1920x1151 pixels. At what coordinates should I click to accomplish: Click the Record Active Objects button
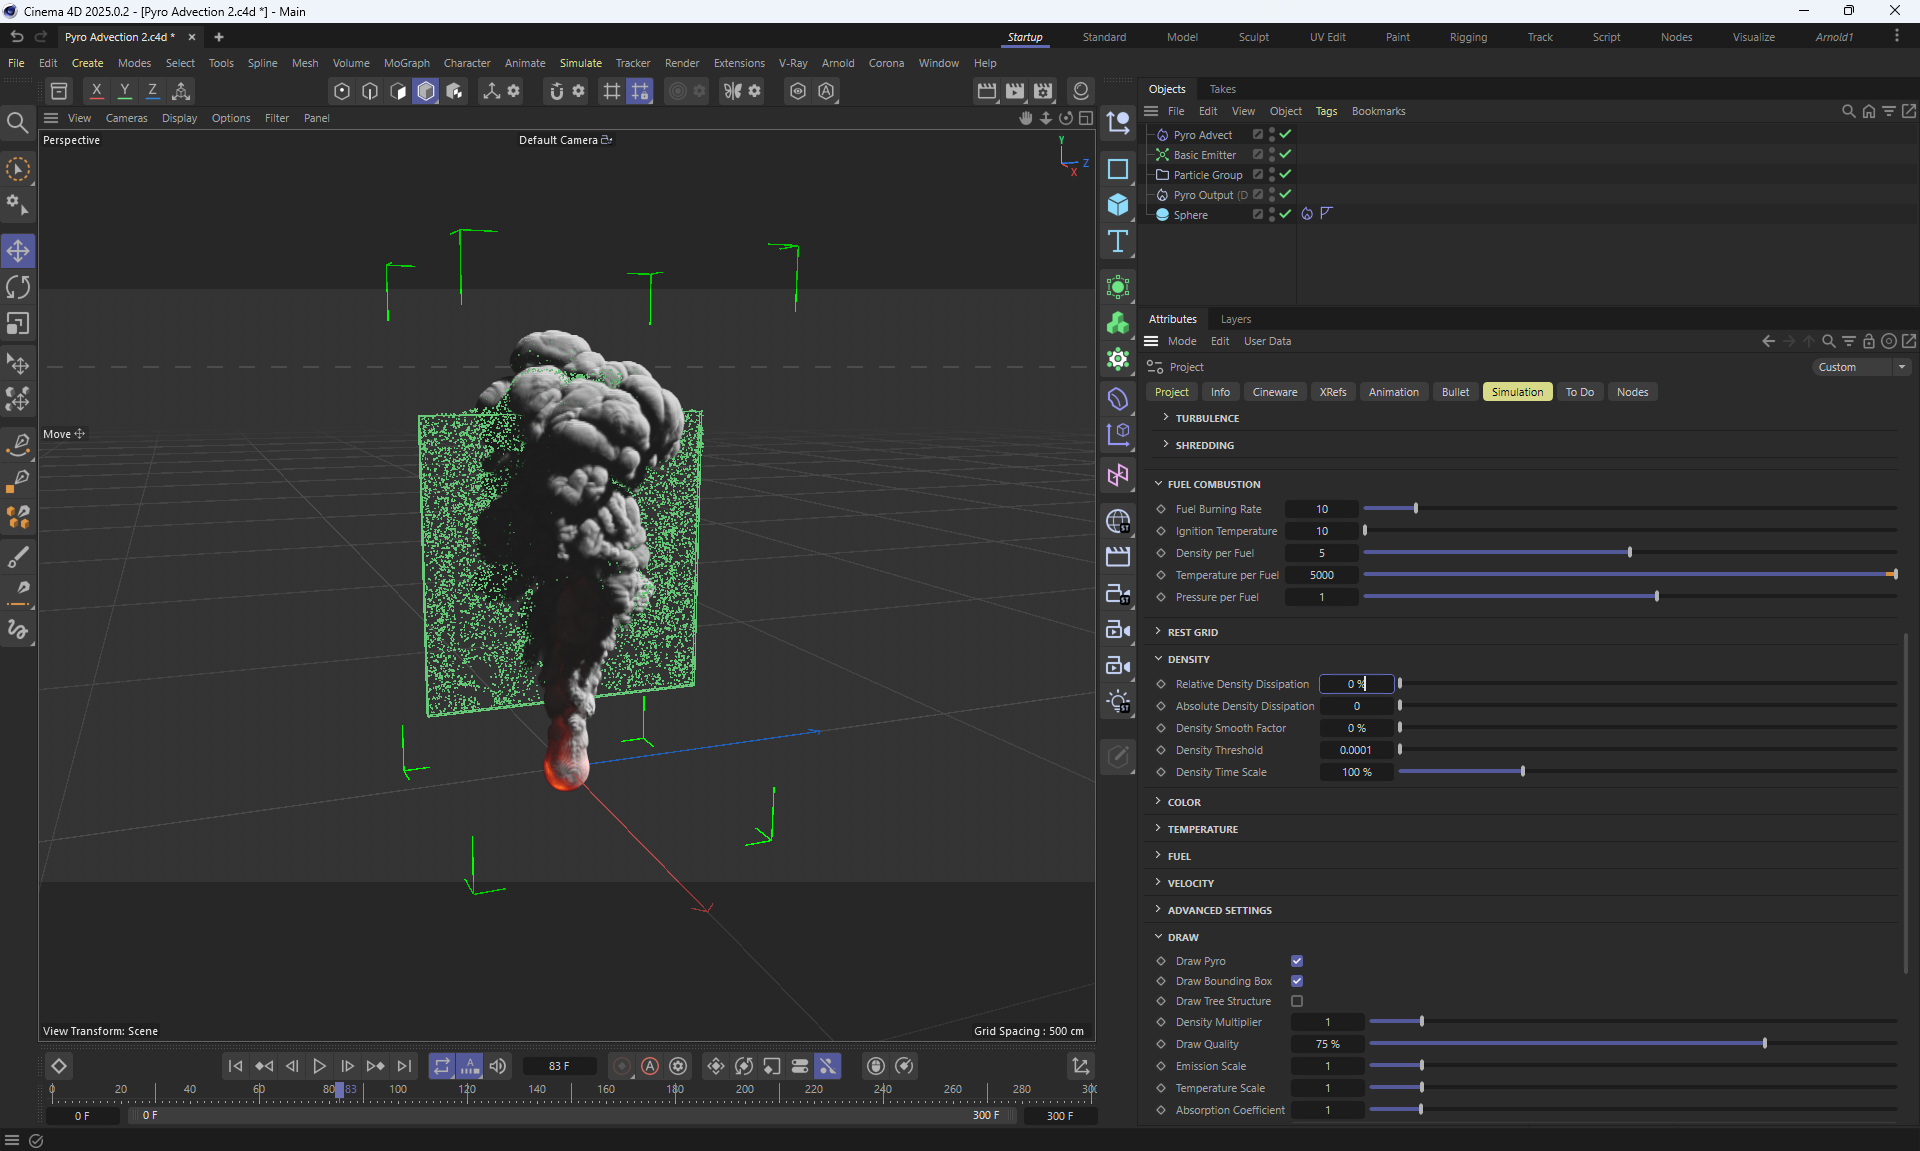(x=622, y=1066)
